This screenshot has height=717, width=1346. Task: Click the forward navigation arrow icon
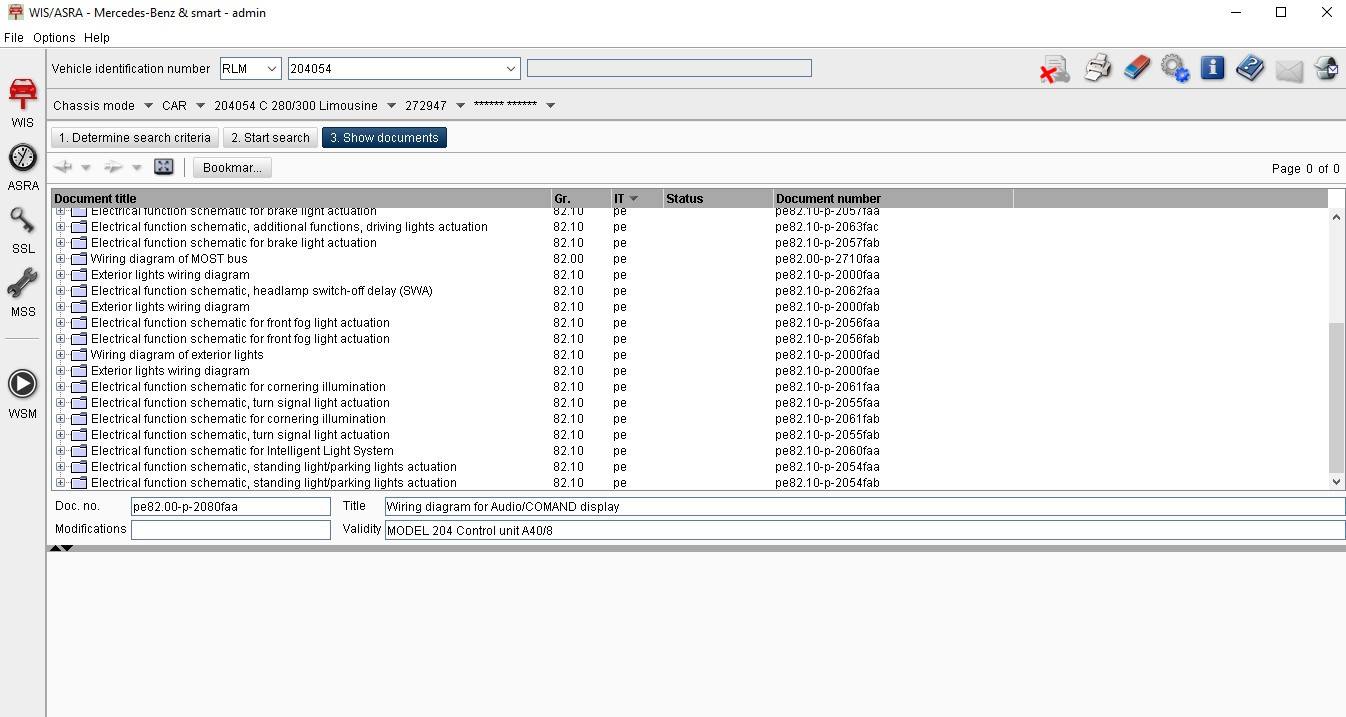113,167
